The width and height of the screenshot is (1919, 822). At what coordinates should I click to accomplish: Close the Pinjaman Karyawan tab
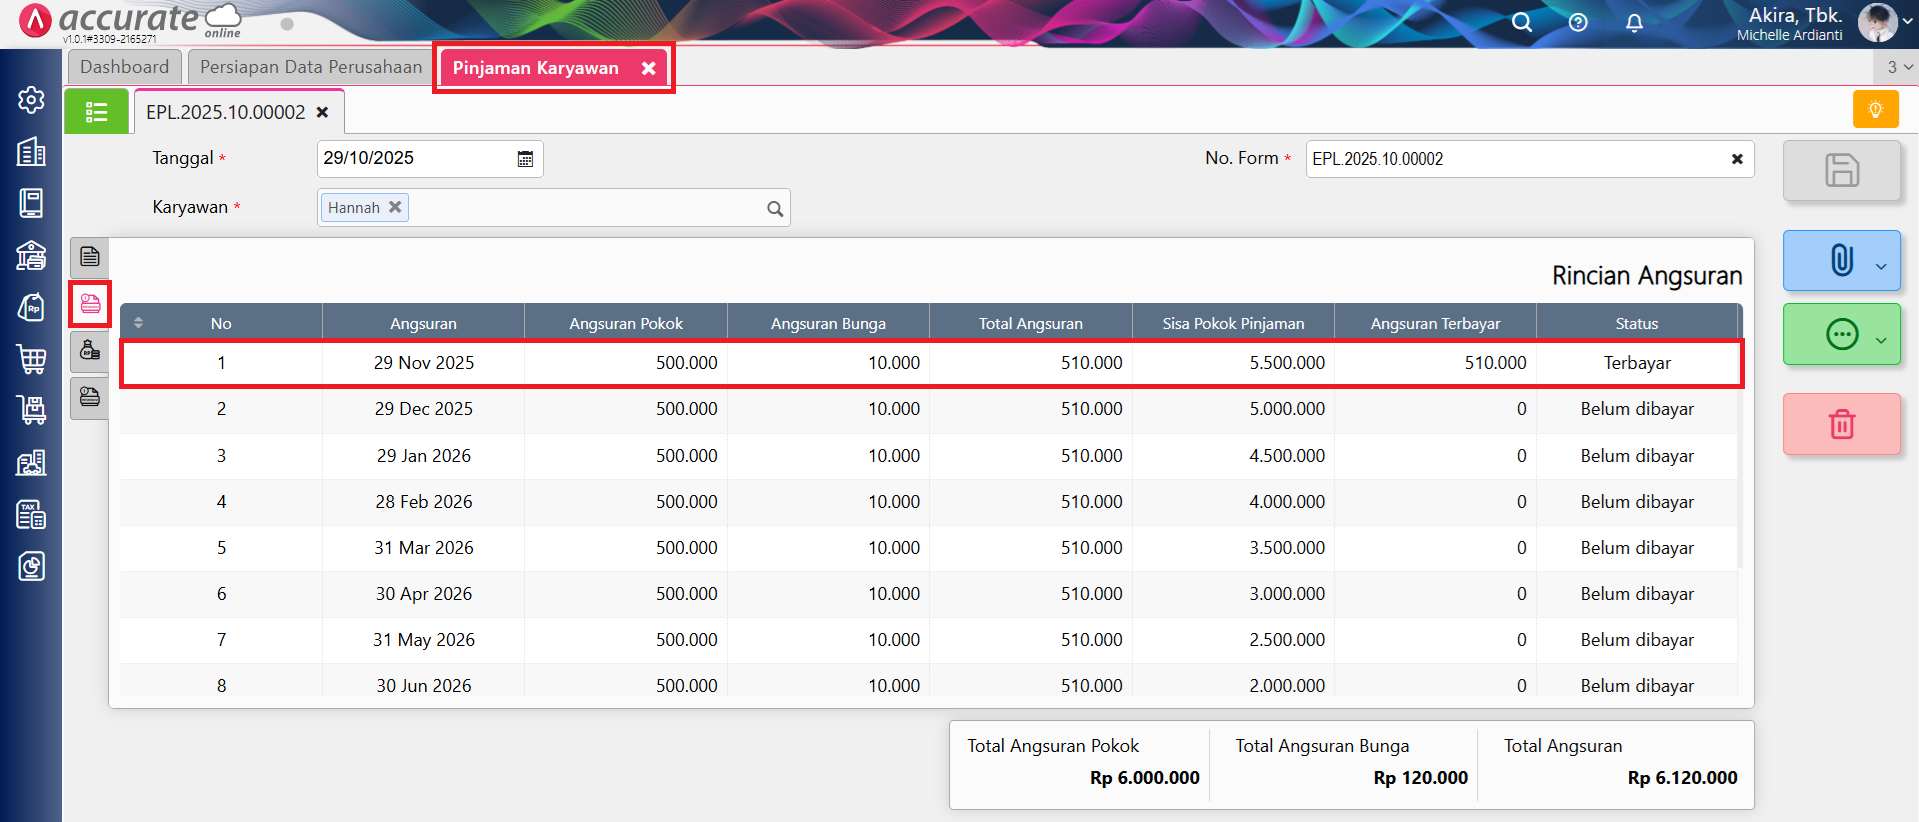tap(649, 68)
